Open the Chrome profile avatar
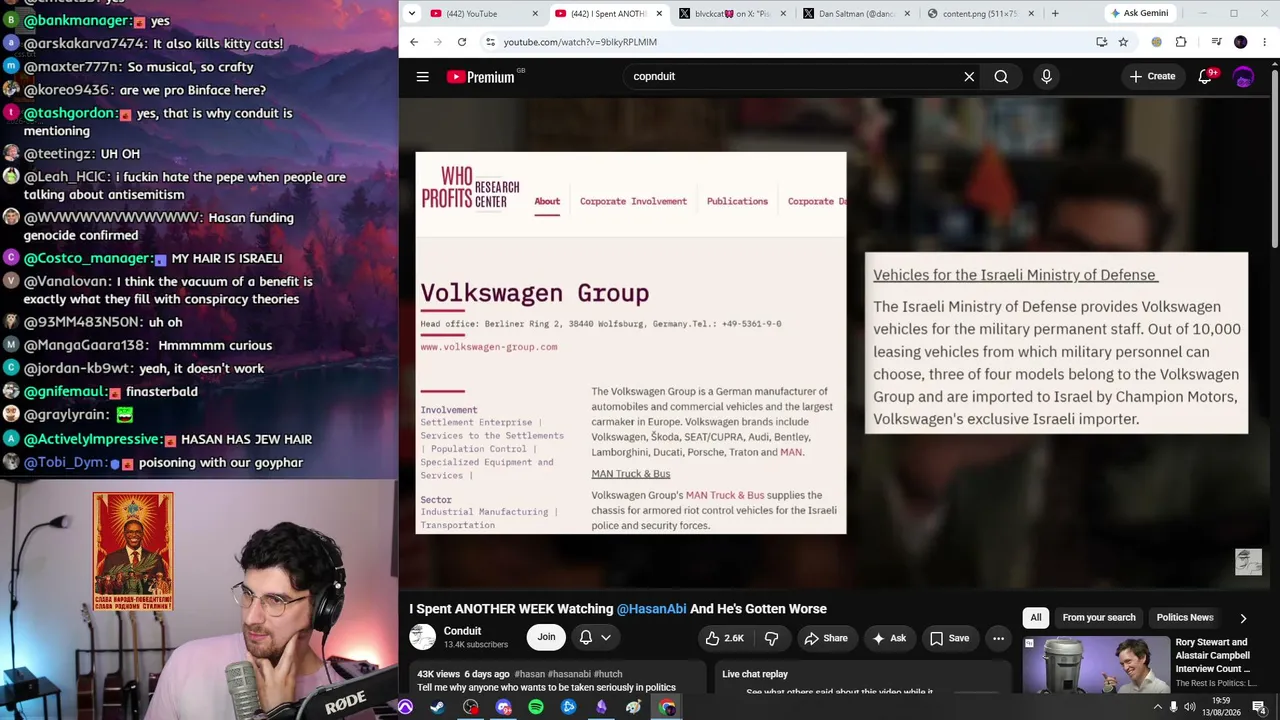 1241,42
